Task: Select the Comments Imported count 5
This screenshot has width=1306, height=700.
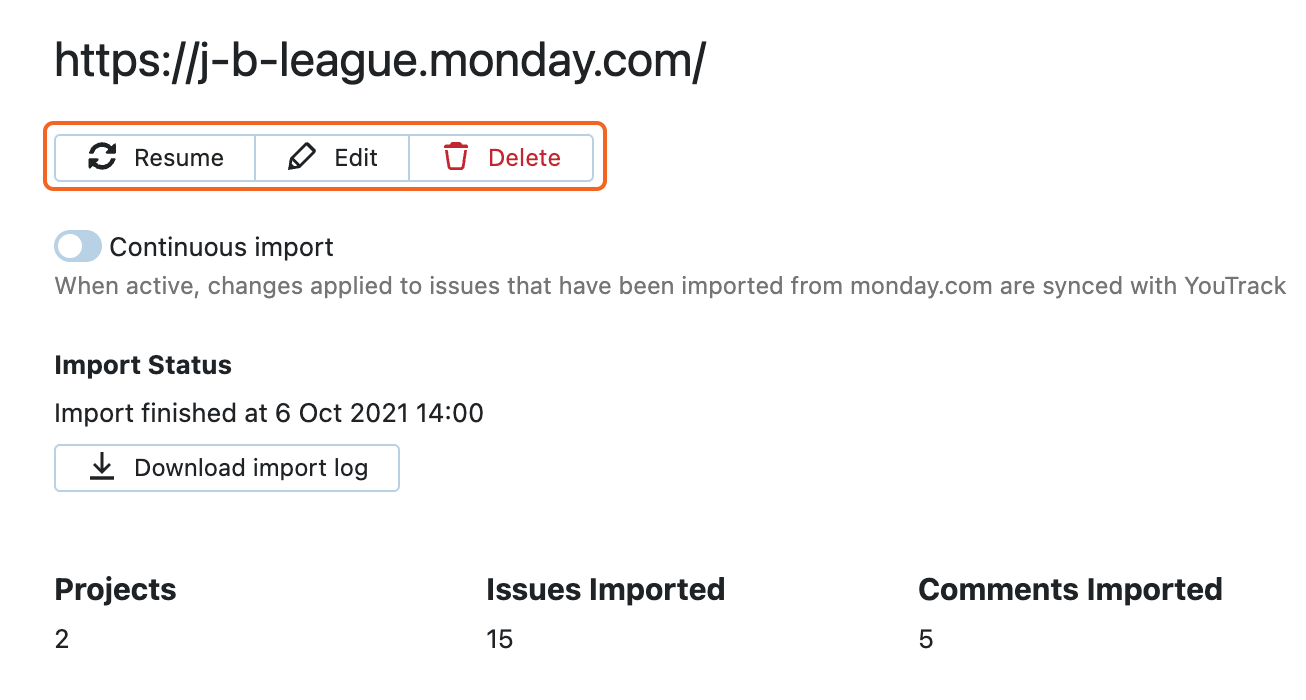Action: [x=926, y=640]
